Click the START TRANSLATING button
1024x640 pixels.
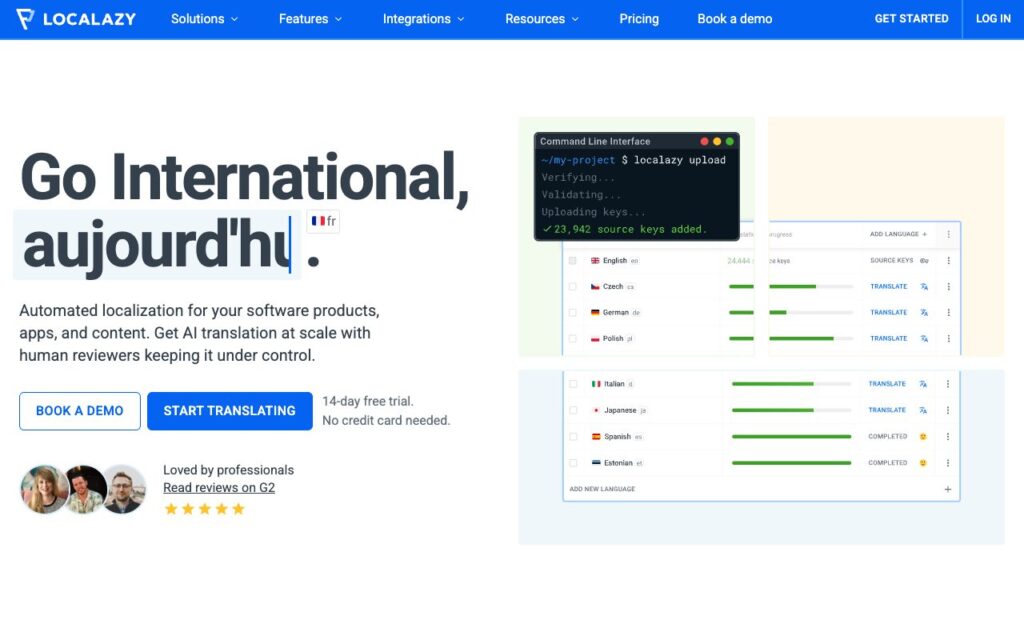pos(230,411)
